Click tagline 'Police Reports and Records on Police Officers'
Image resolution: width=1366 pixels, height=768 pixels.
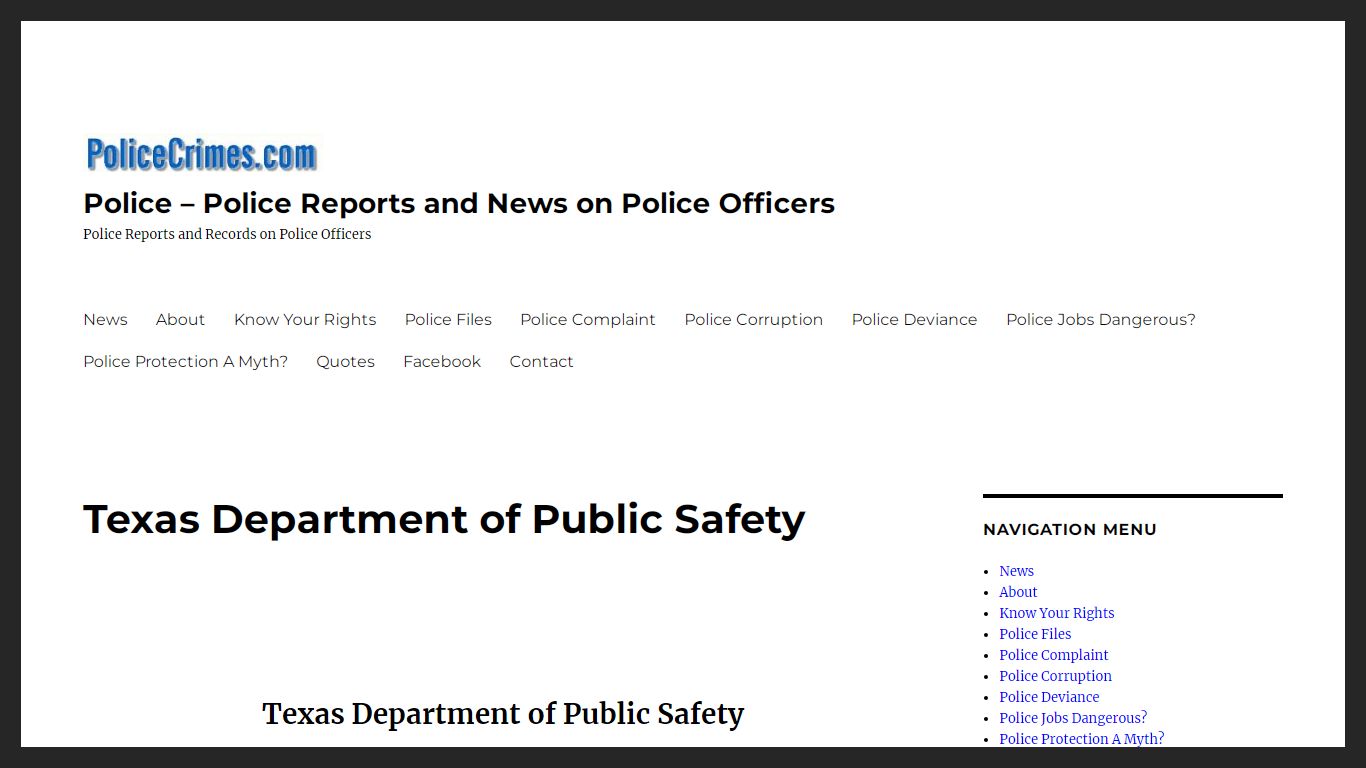[227, 234]
